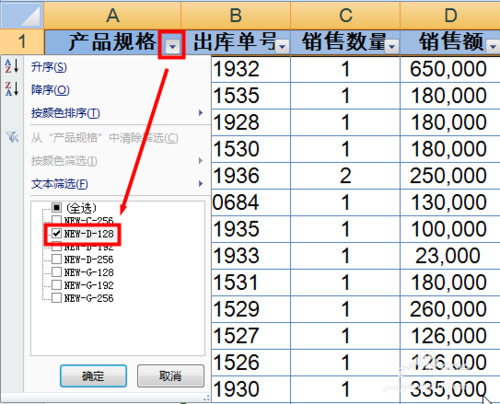Click the 产品规格 header cell

click(113, 42)
